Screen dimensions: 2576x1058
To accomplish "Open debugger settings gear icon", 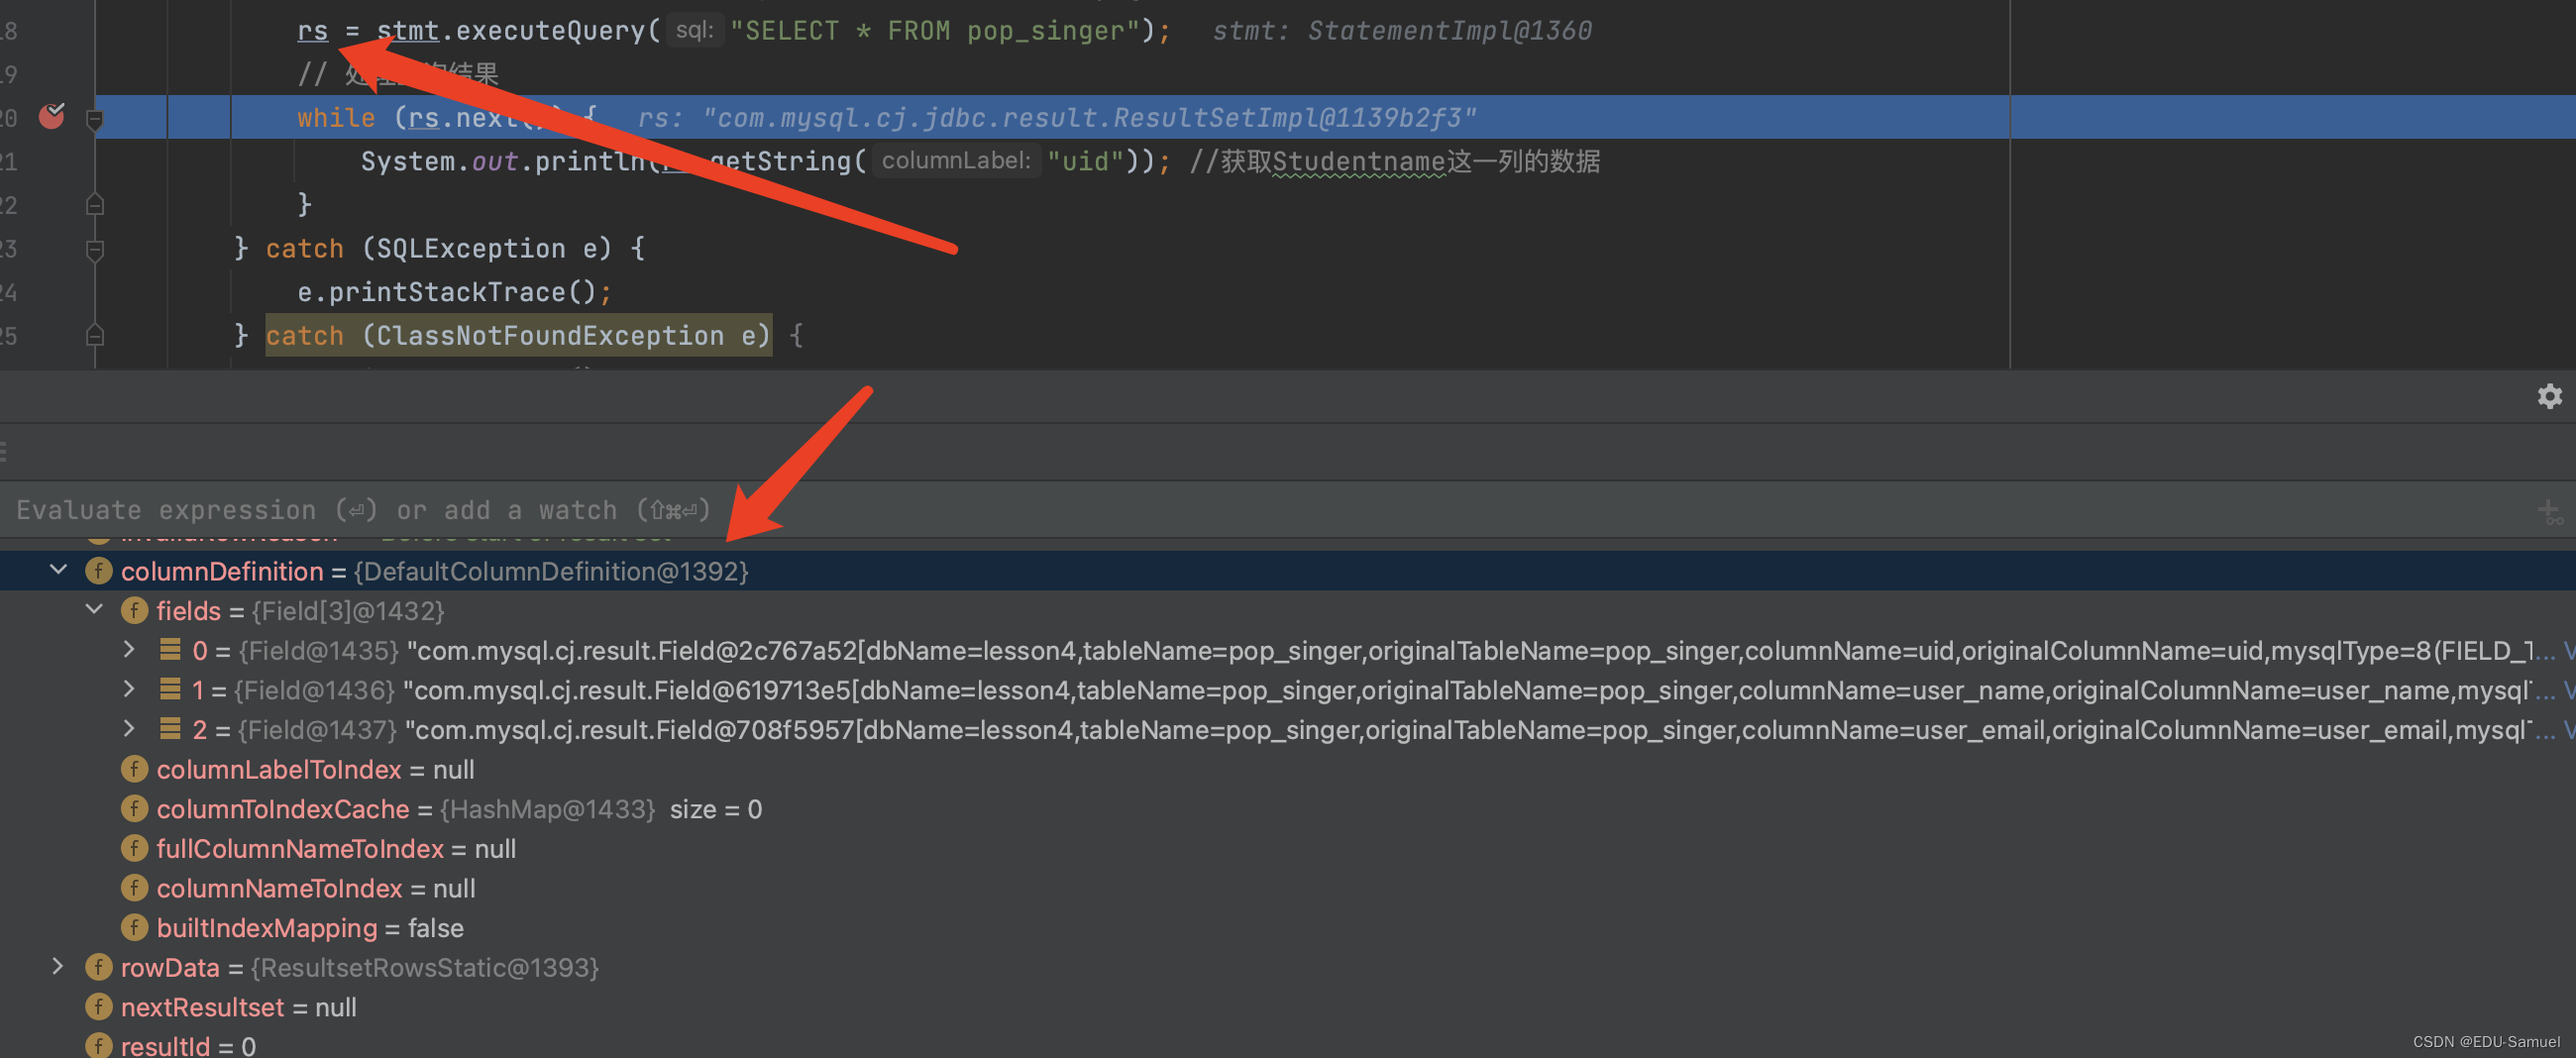I will click(2549, 397).
